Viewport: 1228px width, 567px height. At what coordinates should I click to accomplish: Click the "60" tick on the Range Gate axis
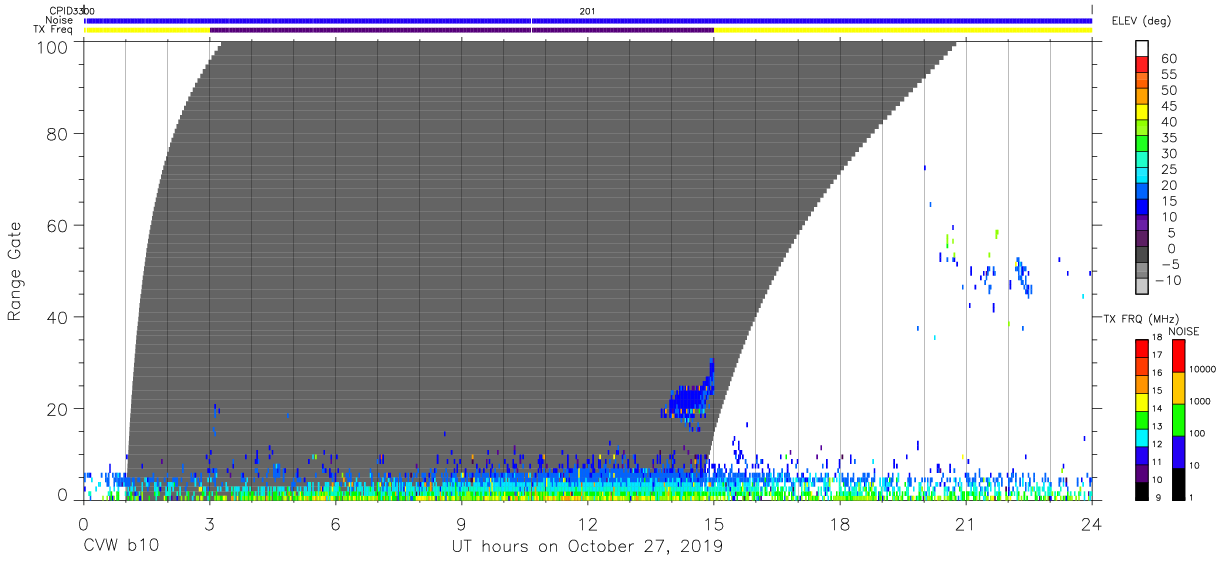pyautogui.click(x=57, y=225)
